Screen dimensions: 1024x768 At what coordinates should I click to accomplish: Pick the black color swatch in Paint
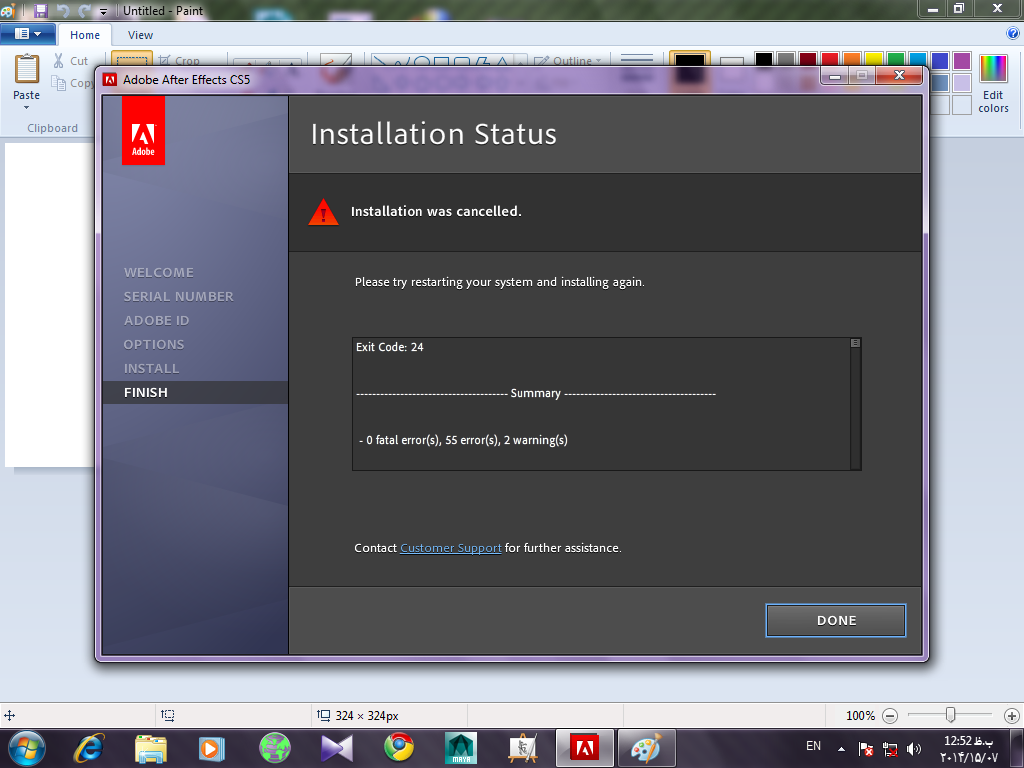(x=763, y=59)
